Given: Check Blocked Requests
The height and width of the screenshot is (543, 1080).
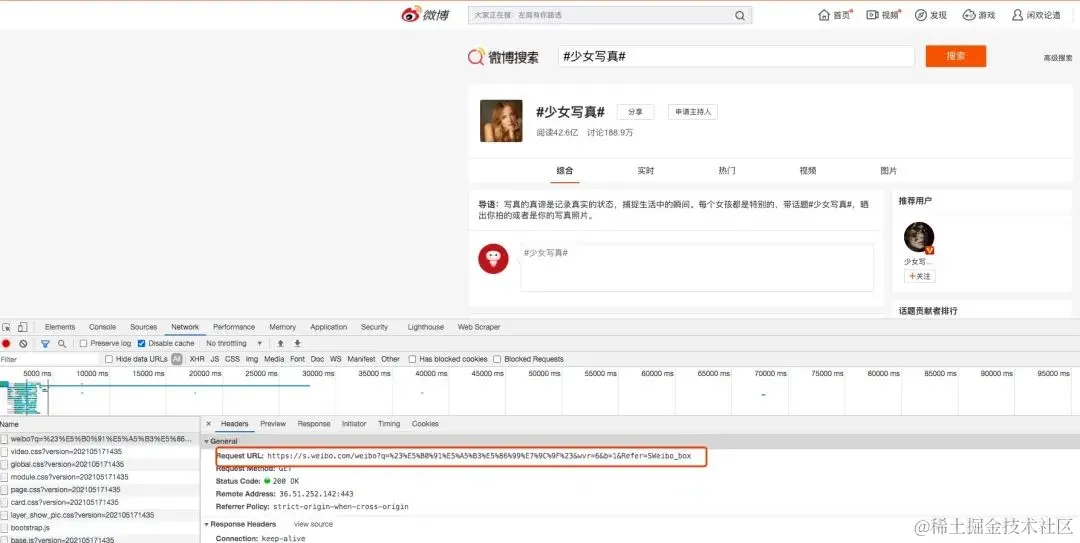Looking at the screenshot, I should point(497,359).
